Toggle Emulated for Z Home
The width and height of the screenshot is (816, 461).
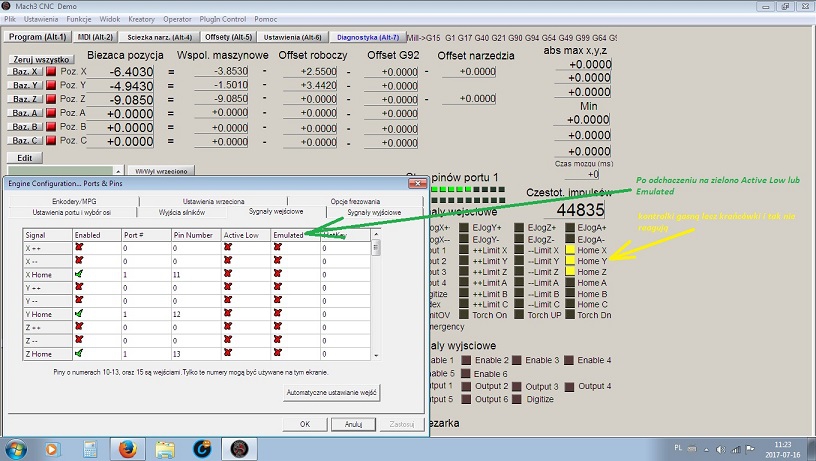(277, 353)
